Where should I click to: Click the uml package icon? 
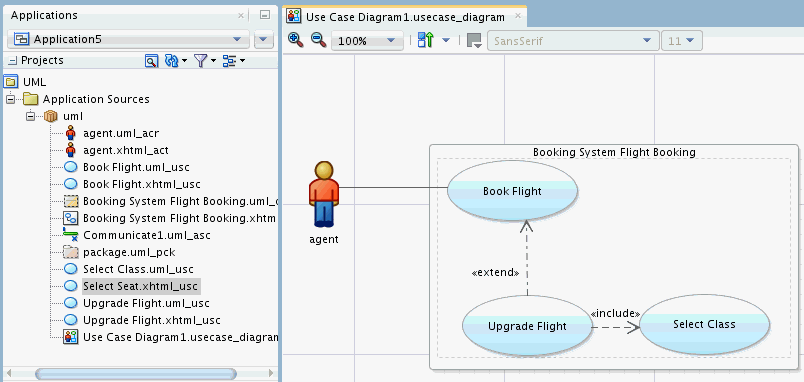(51, 116)
